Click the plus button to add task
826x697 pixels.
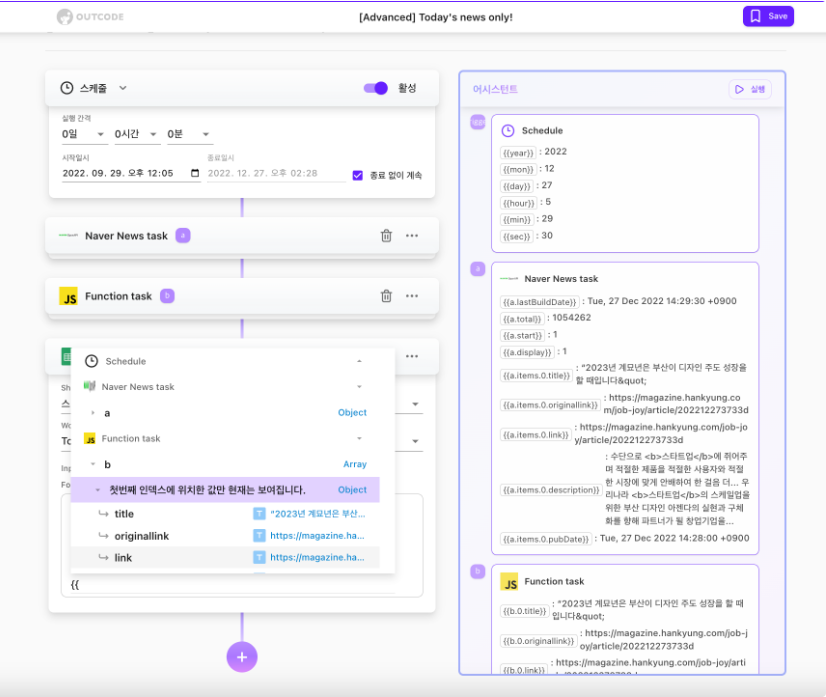pyautogui.click(x=241, y=657)
